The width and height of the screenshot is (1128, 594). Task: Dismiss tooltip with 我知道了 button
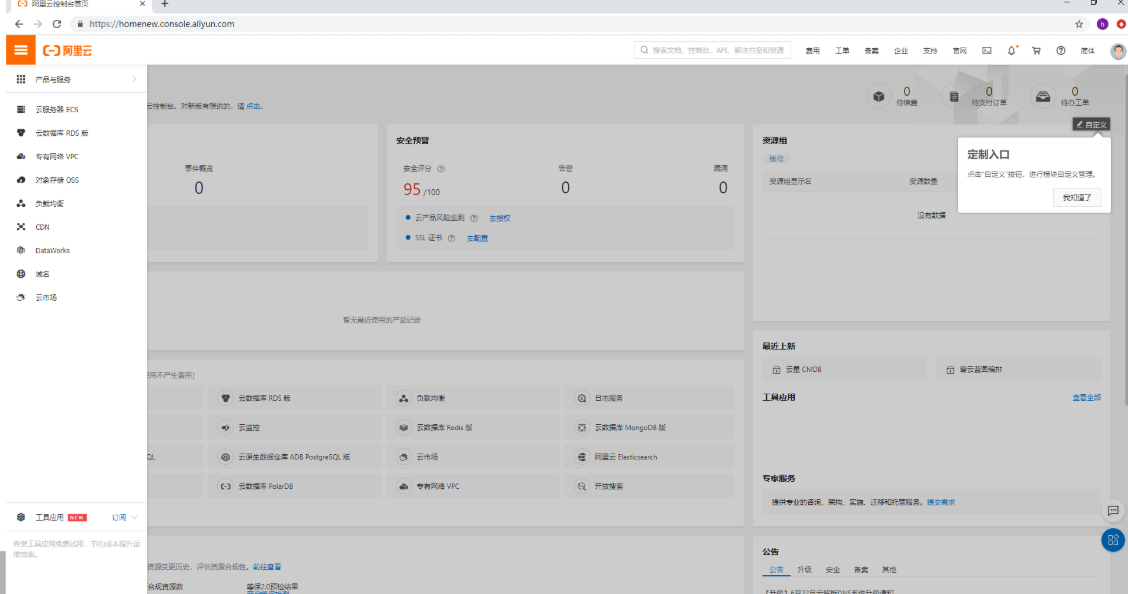[1077, 197]
